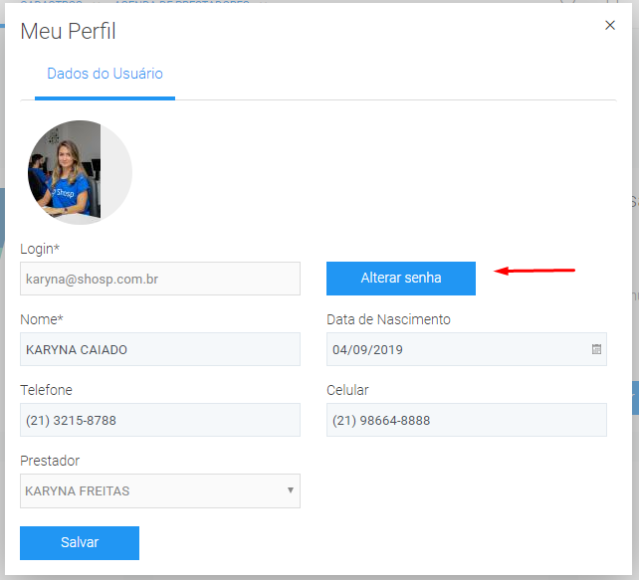The height and width of the screenshot is (580, 639).
Task: Click the Prestador label text
Action: [x=50, y=461]
